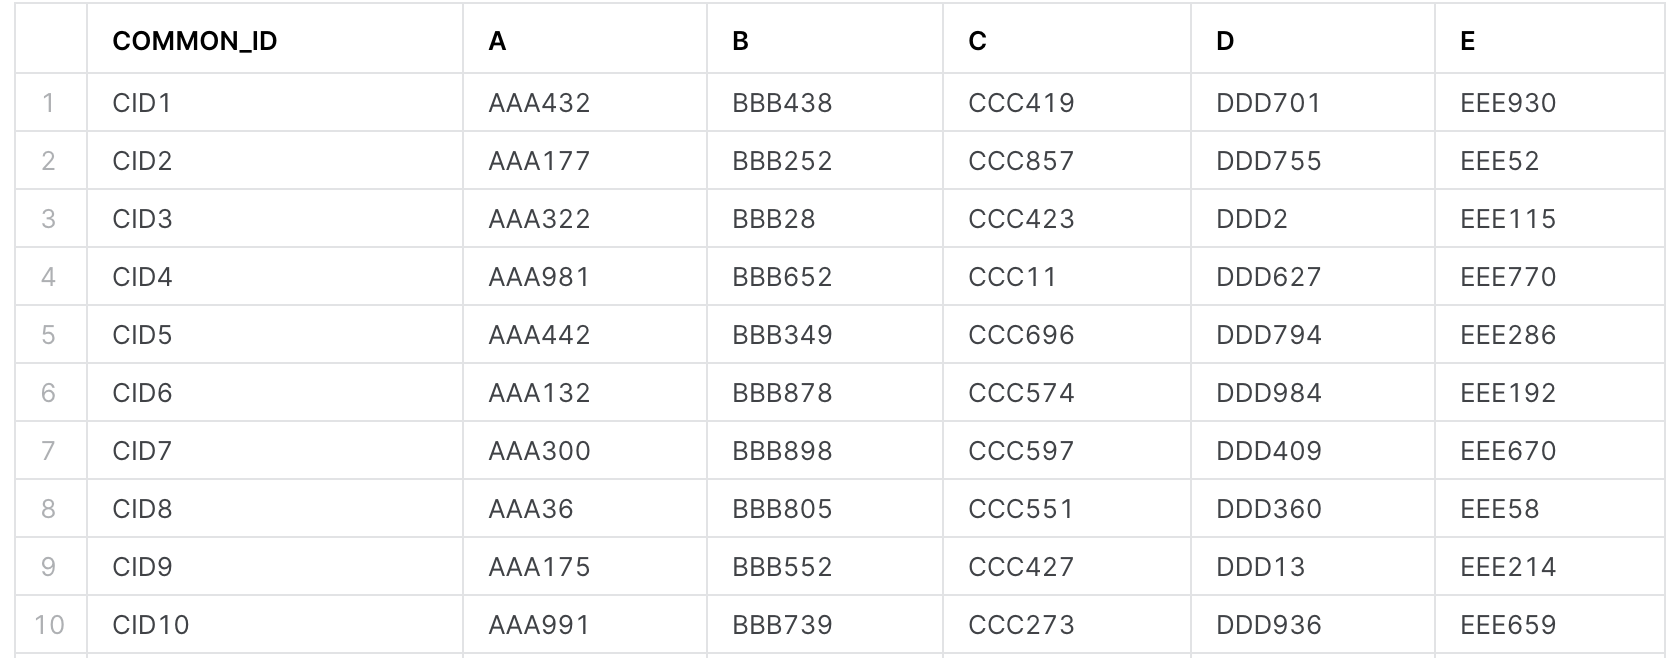This screenshot has width=1678, height=658.
Task: Click the BBB28 cell
Action: click(773, 219)
